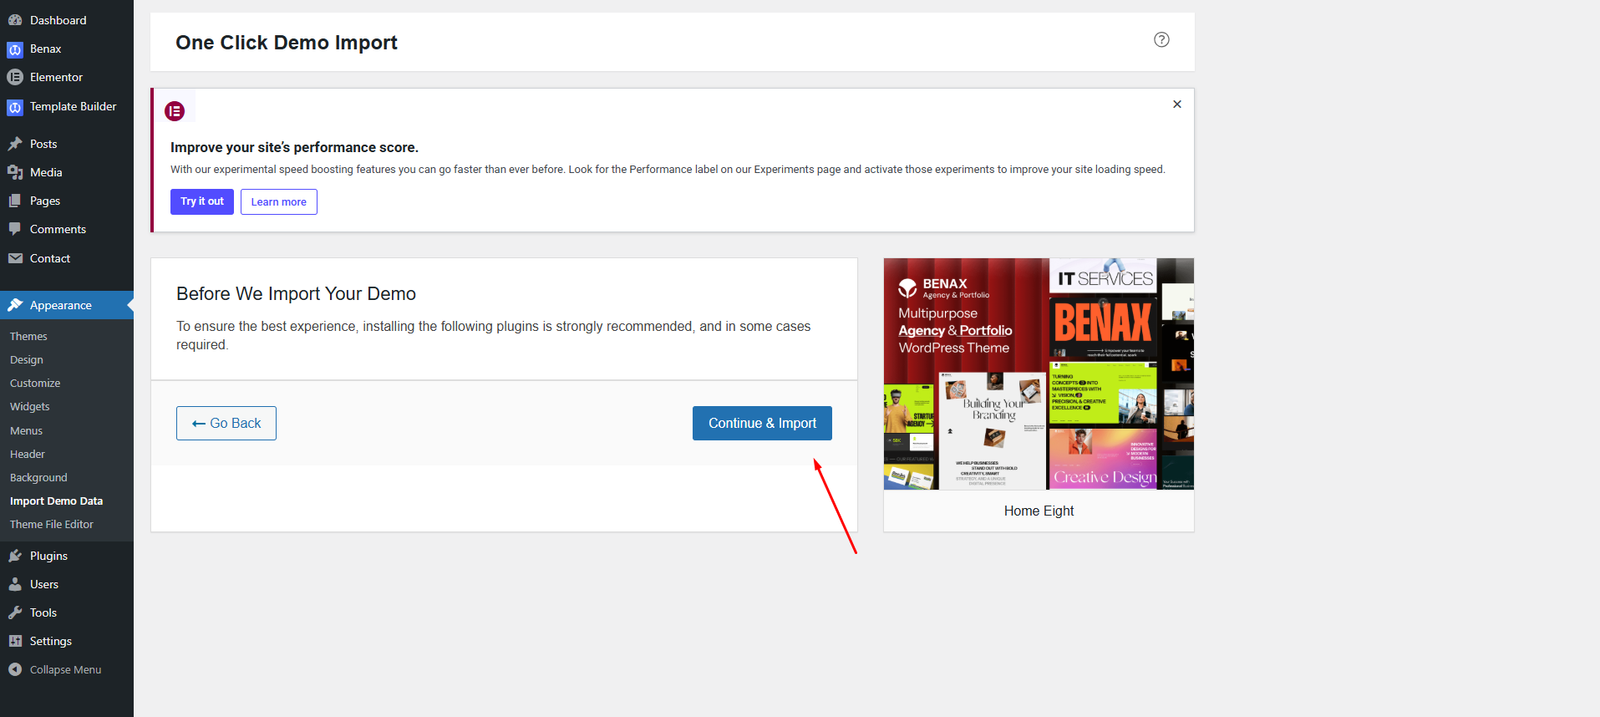Open the Tools wrench icon
1600x717 pixels.
point(15,613)
